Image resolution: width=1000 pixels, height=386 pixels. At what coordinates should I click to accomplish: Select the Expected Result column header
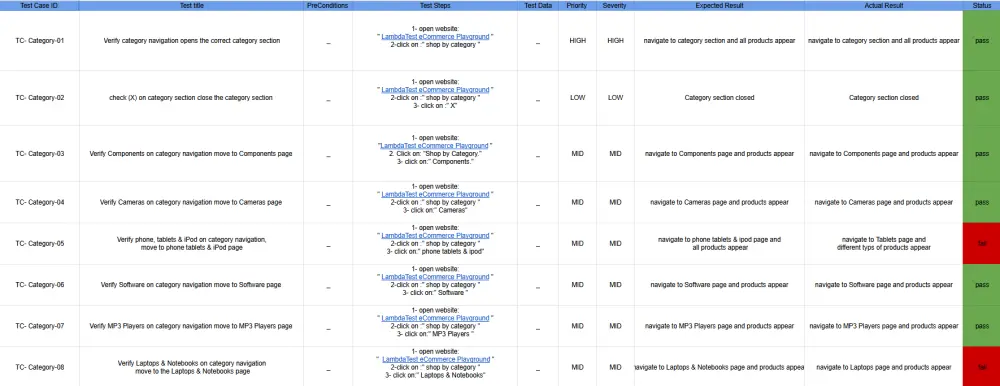719,5
